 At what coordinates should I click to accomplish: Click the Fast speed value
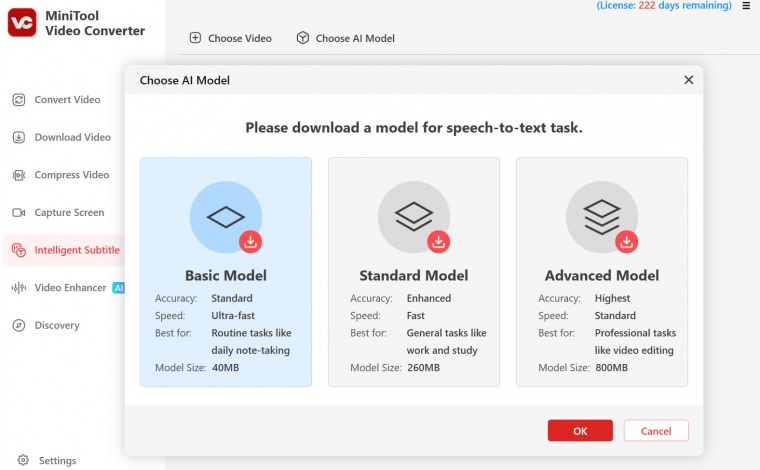pyautogui.click(x=416, y=315)
